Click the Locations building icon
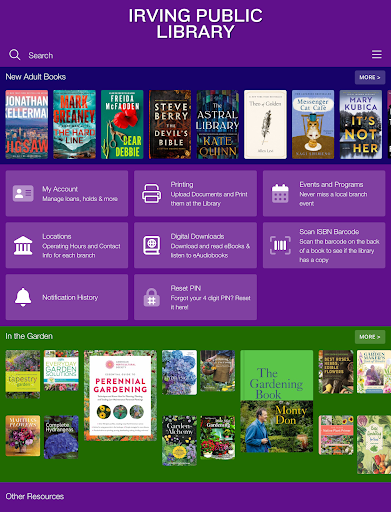The image size is (391, 512). click(x=23, y=245)
